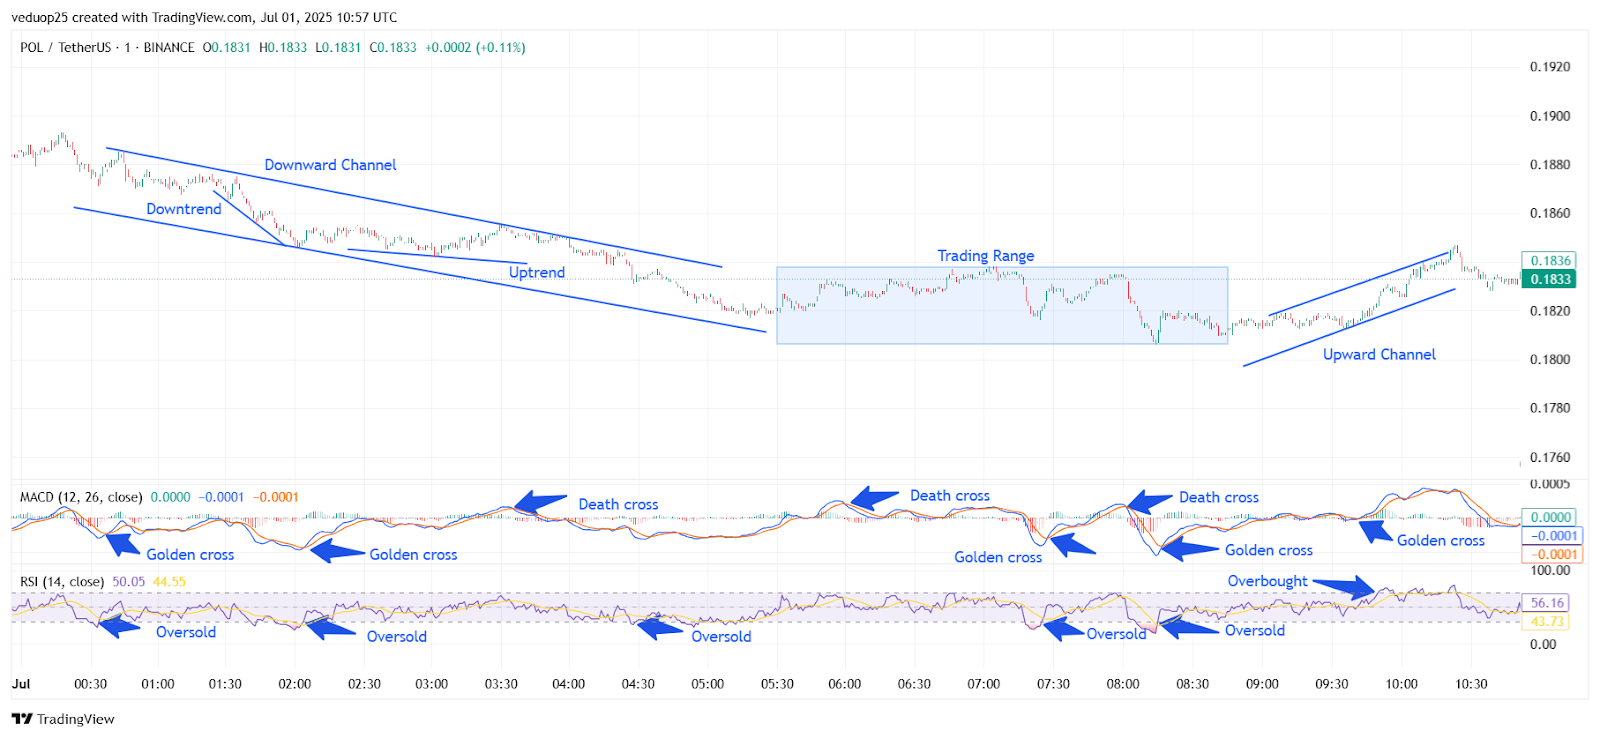Image resolution: width=1600 pixels, height=738 pixels.
Task: Click the 0.00 RSI scale label
Action: point(1543,644)
